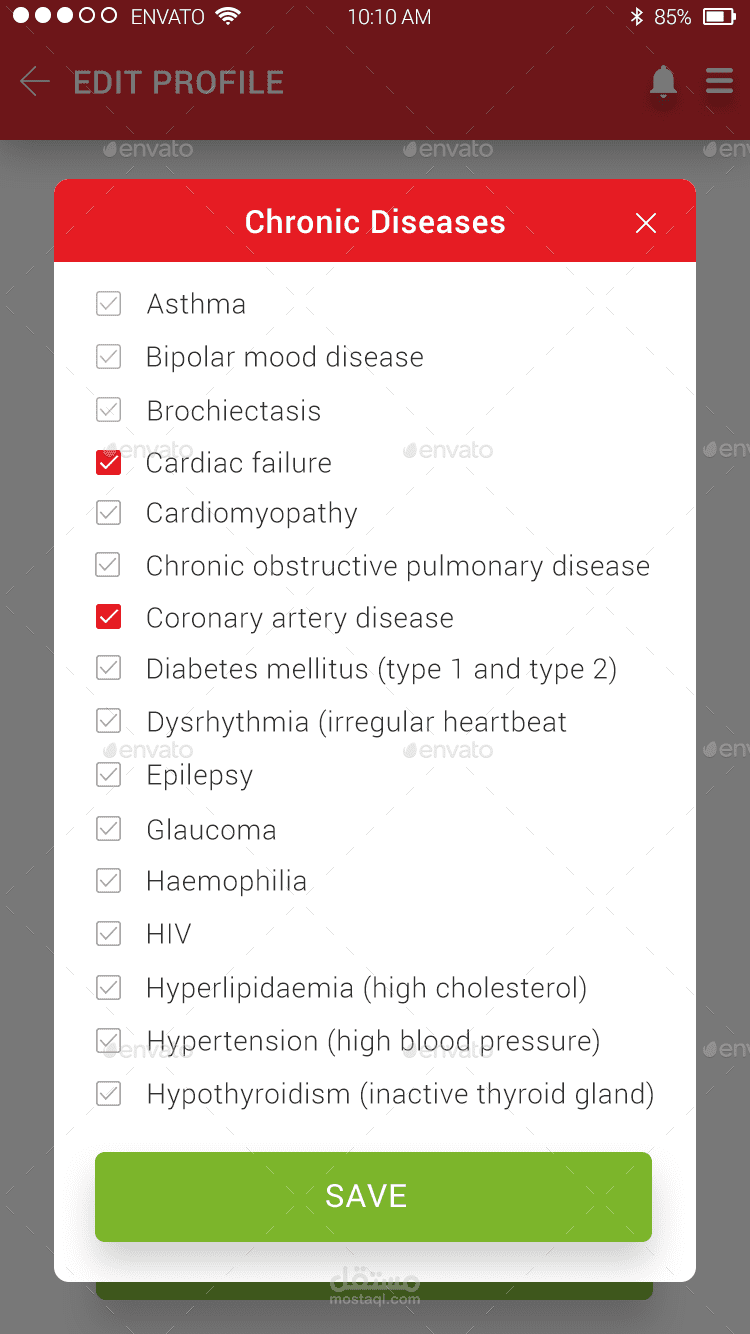Uncheck the Cardiac failure checkbox

coord(109,462)
